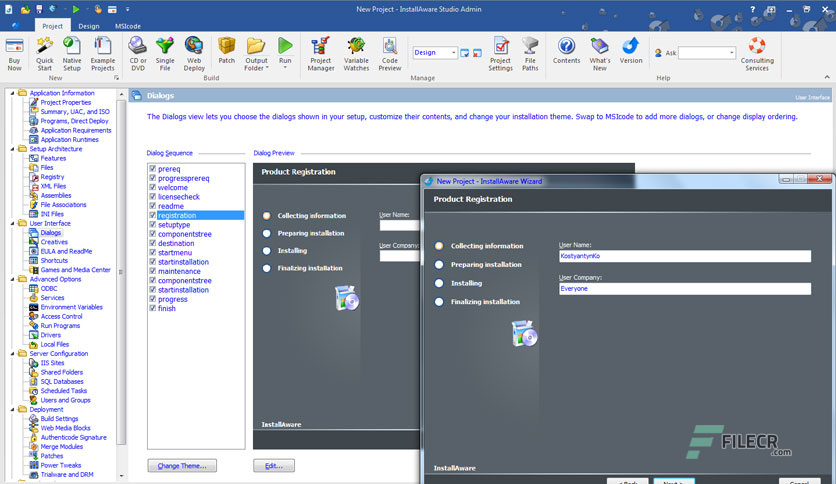Click the User Name field in wizard
The height and width of the screenshot is (484, 836).
click(685, 256)
